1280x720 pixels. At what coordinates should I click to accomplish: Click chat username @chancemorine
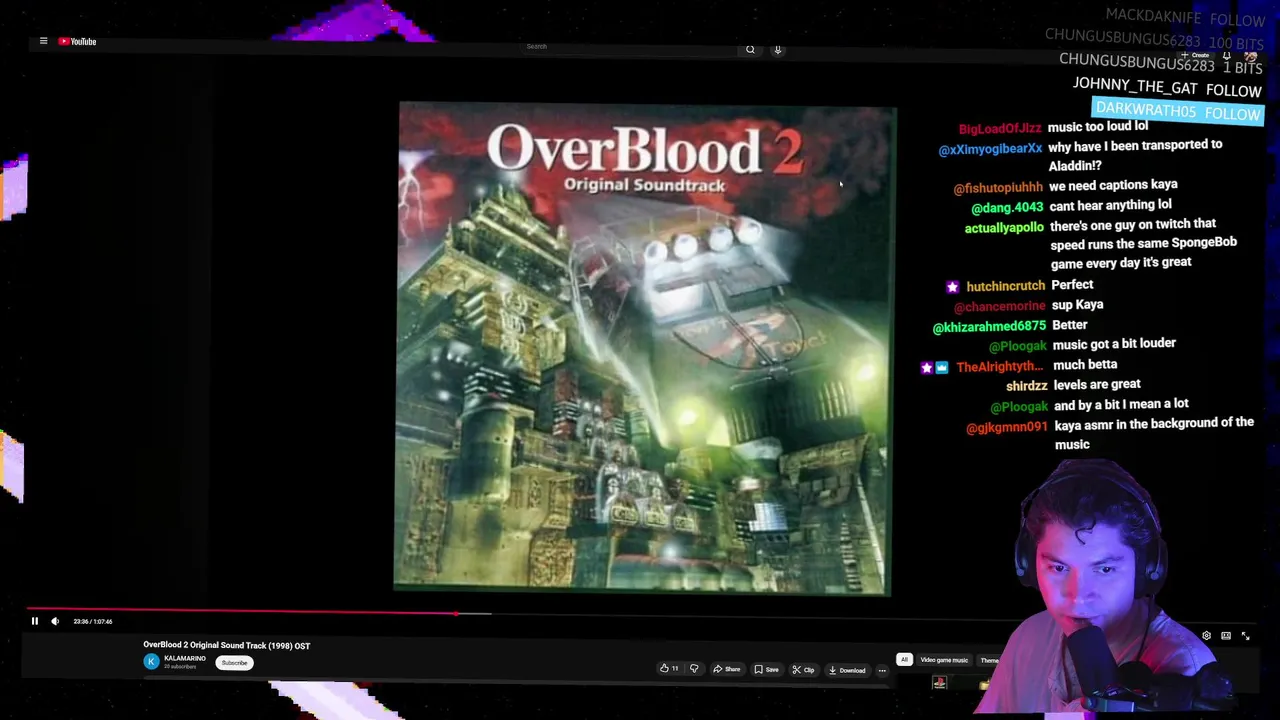pos(999,306)
